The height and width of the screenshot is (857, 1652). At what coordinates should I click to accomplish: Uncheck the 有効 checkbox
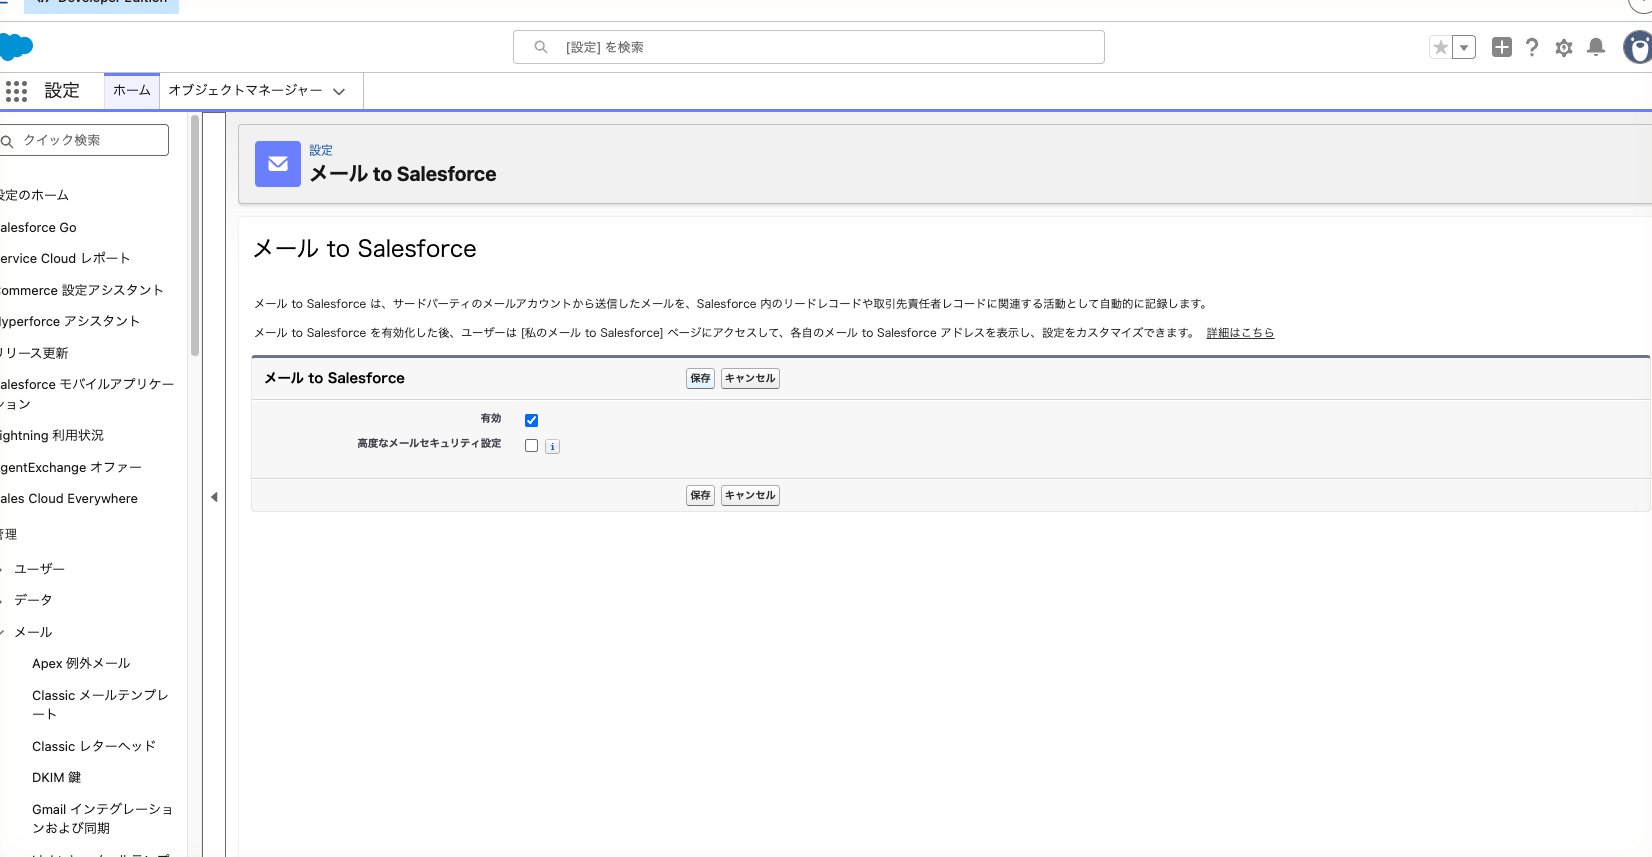click(532, 420)
